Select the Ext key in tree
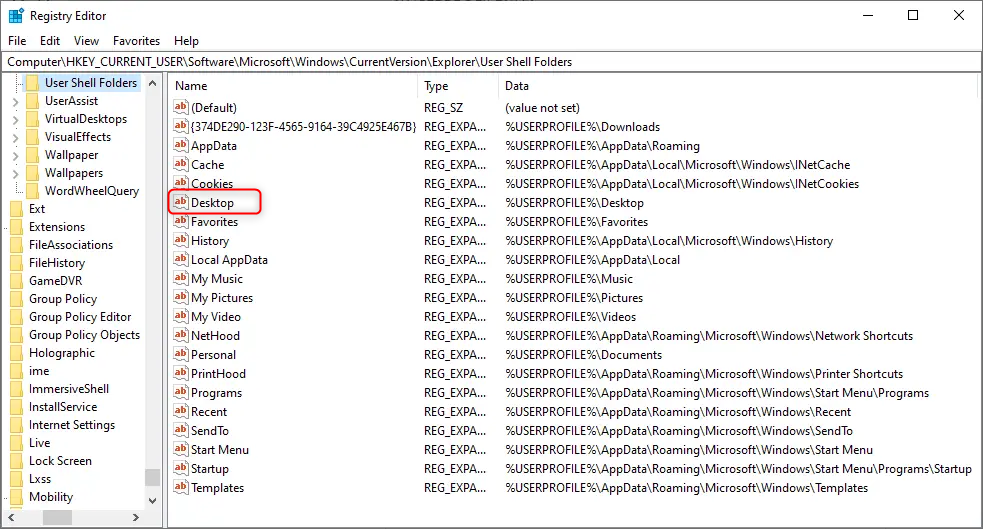Viewport: 983px width, 529px height. (37, 209)
